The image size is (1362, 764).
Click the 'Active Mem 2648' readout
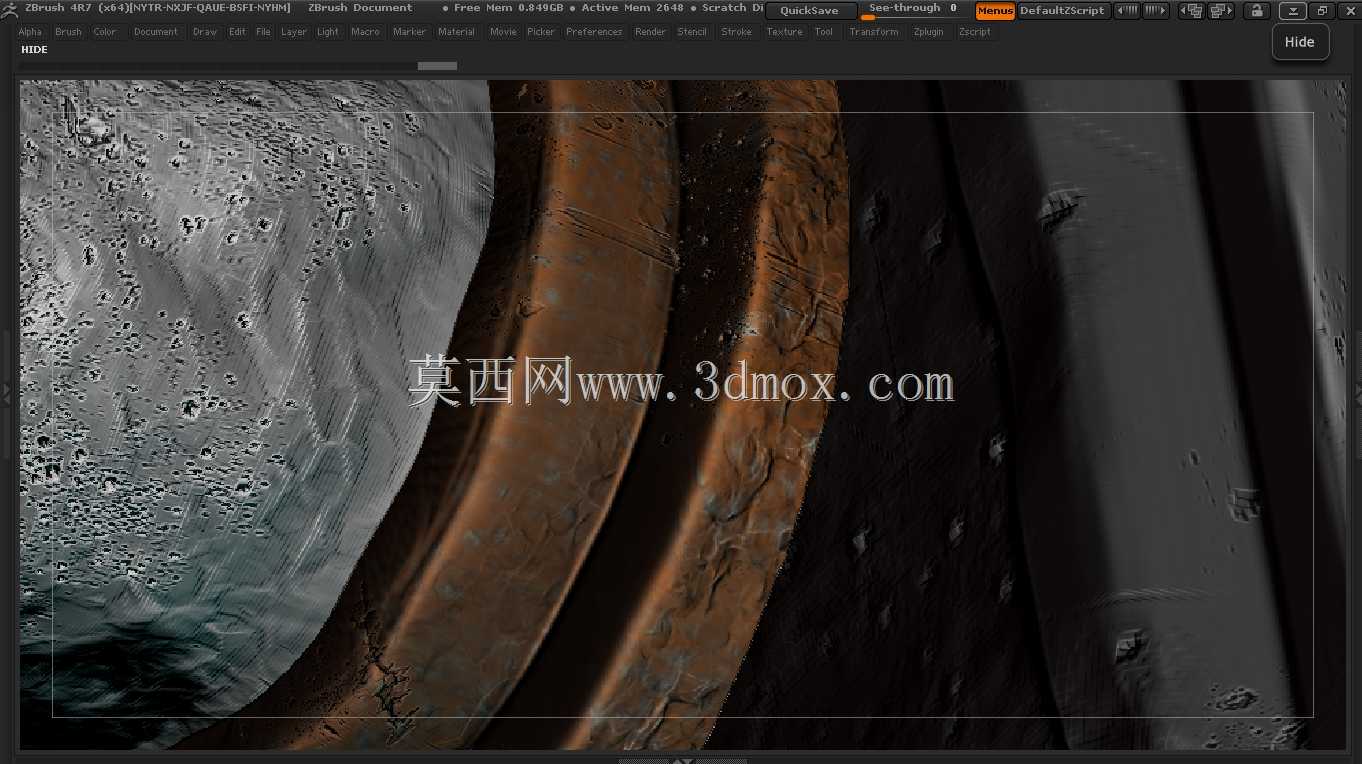[633, 8]
